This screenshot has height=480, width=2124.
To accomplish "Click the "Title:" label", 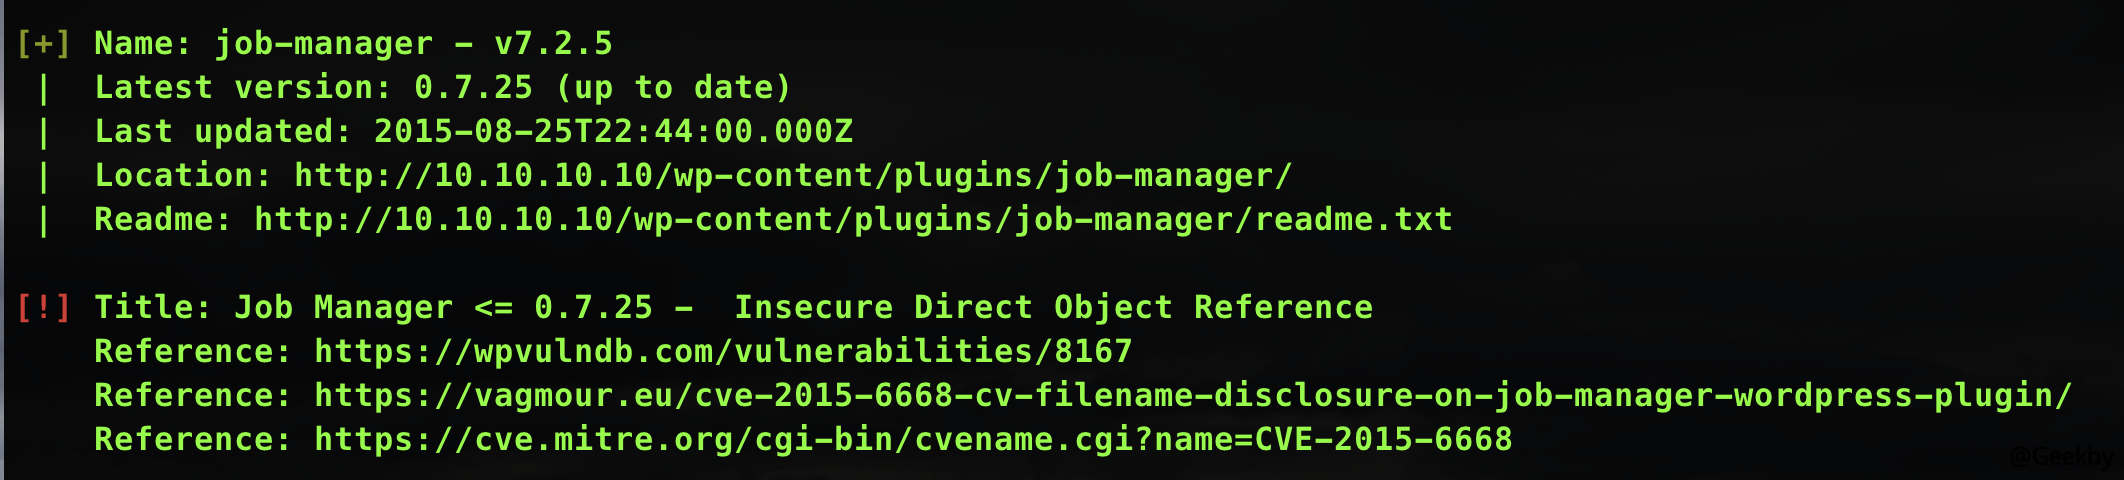I will [153, 308].
